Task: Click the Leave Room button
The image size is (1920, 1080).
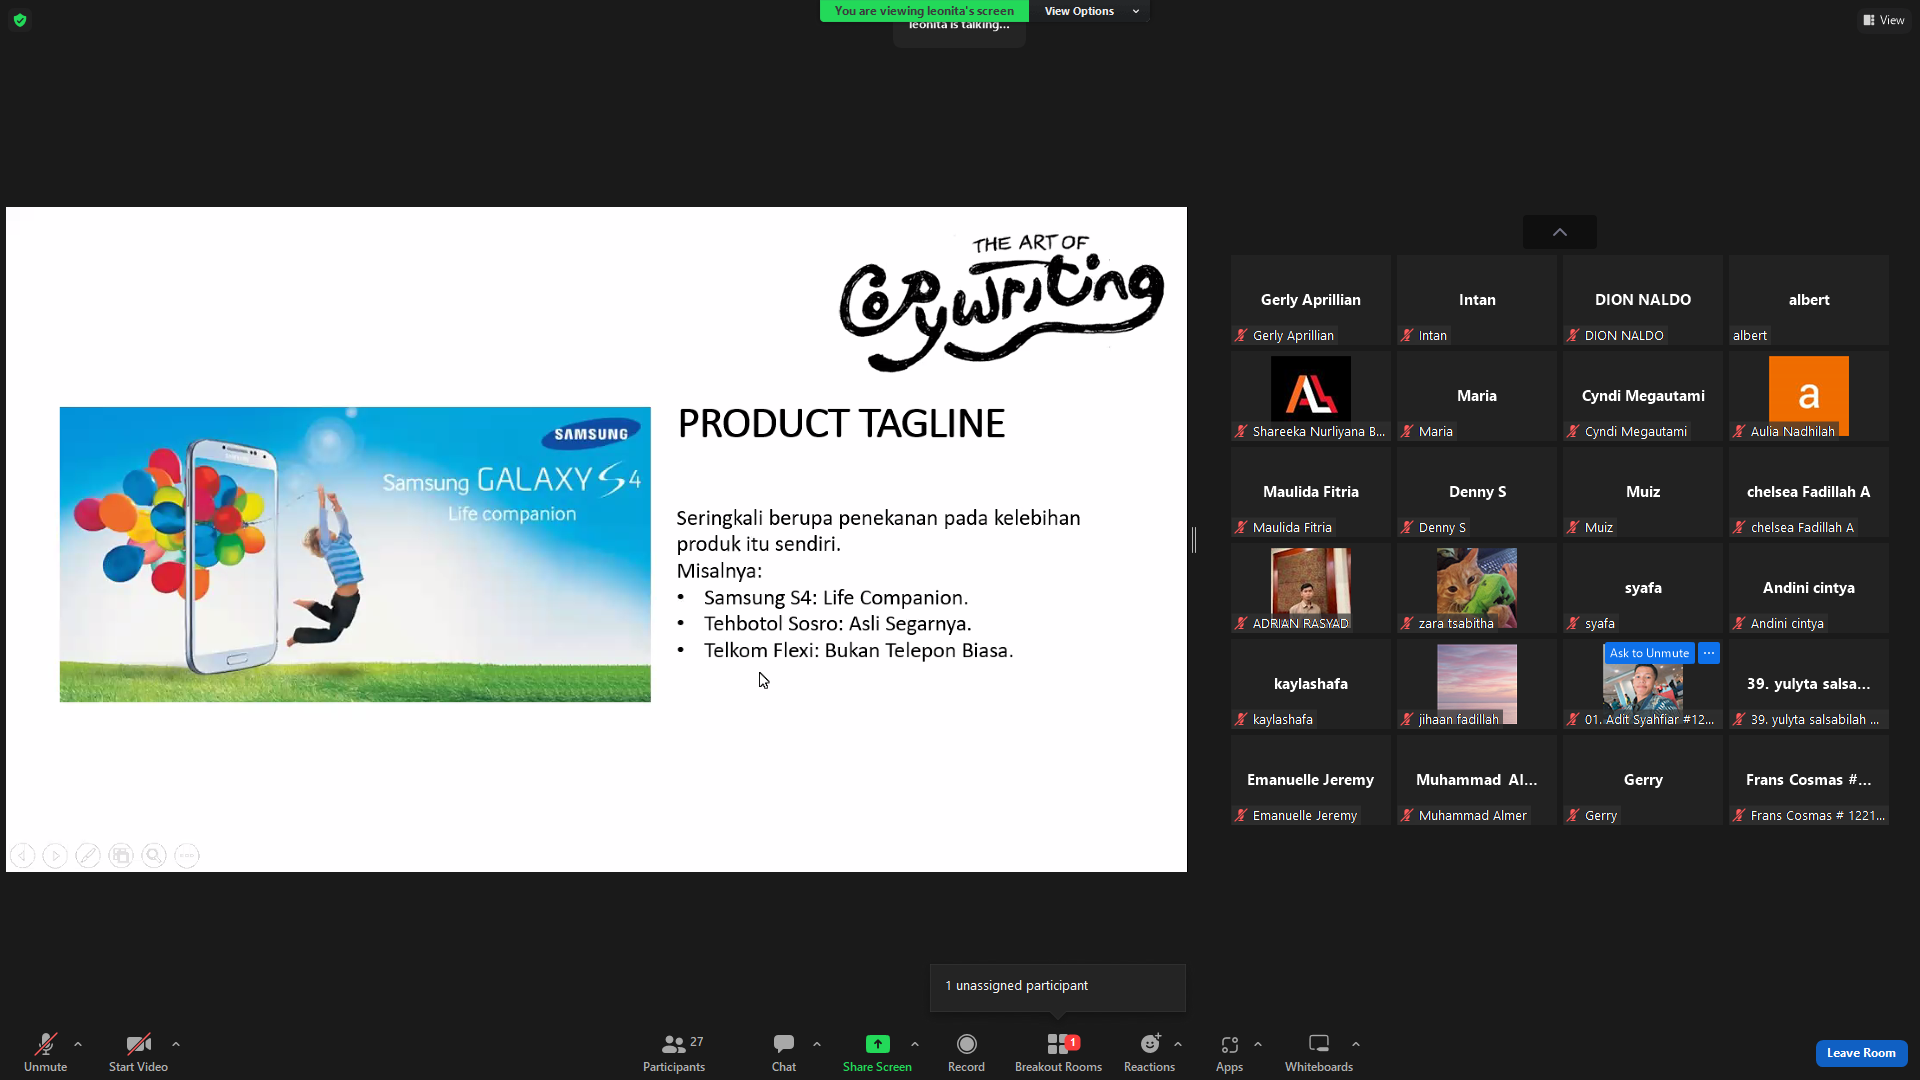Action: [1861, 1053]
